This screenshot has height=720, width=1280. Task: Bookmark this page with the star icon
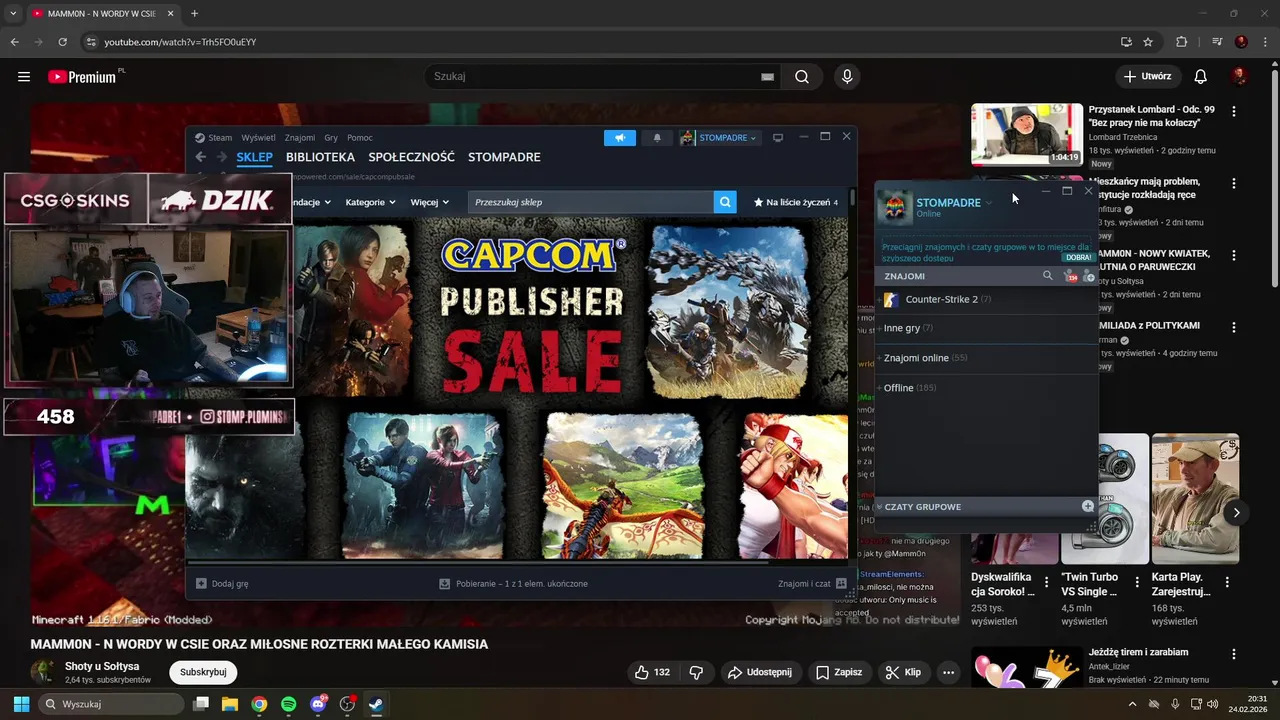1148,42
